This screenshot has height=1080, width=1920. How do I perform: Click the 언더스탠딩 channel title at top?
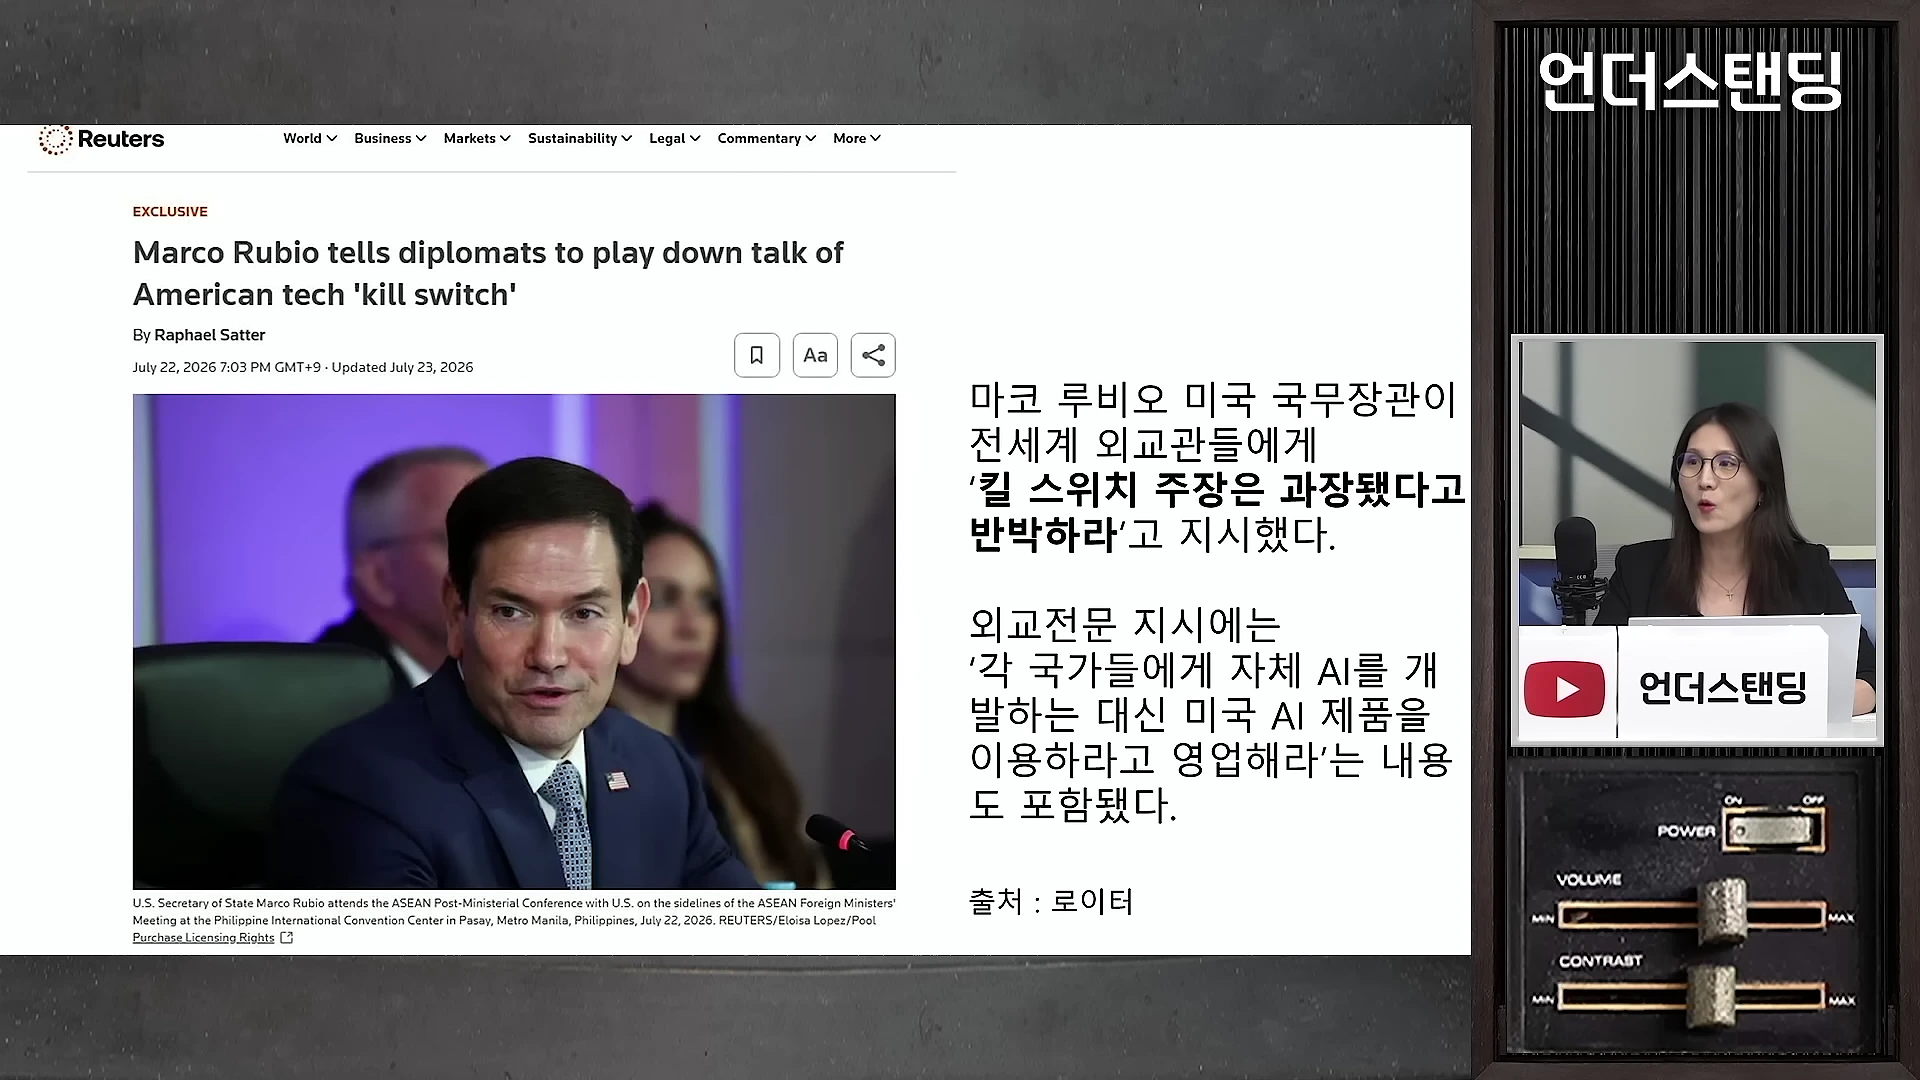point(1691,81)
